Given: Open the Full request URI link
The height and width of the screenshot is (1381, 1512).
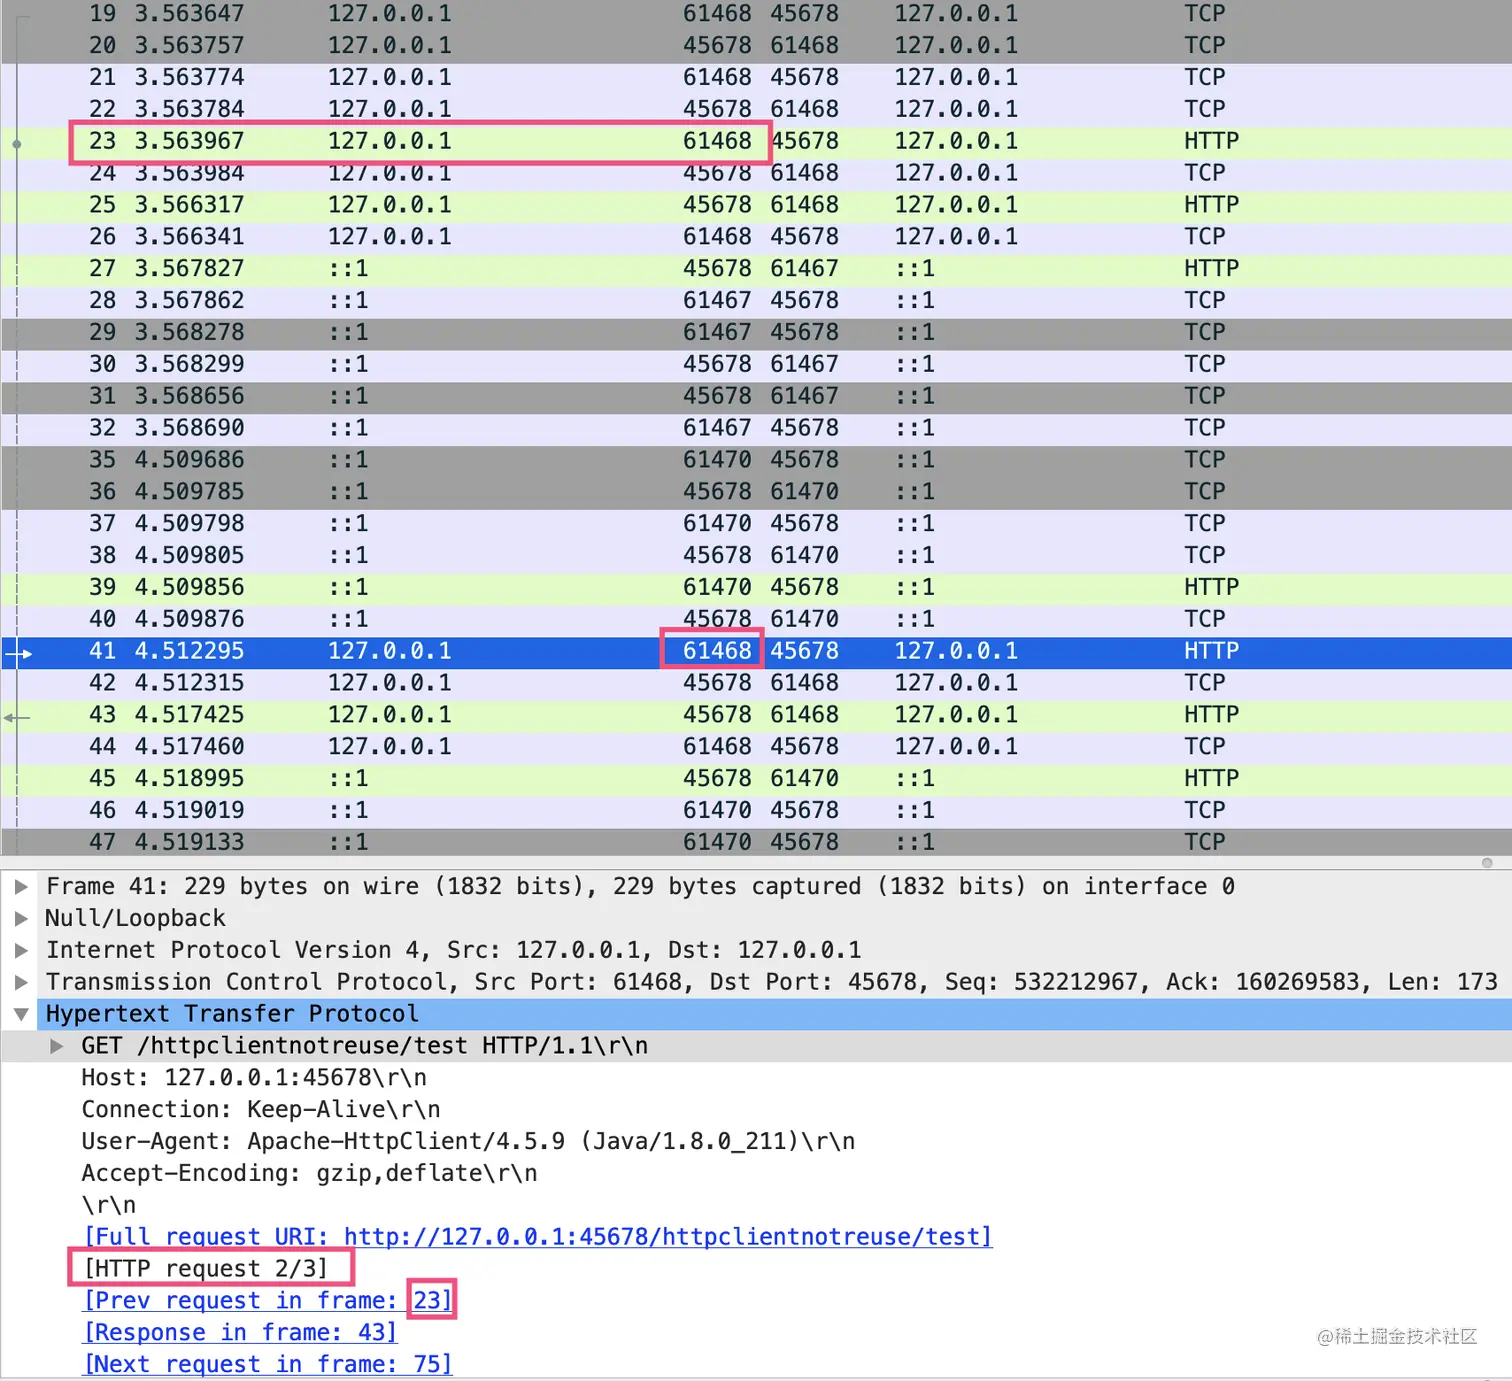Looking at the screenshot, I should pyautogui.click(x=538, y=1237).
